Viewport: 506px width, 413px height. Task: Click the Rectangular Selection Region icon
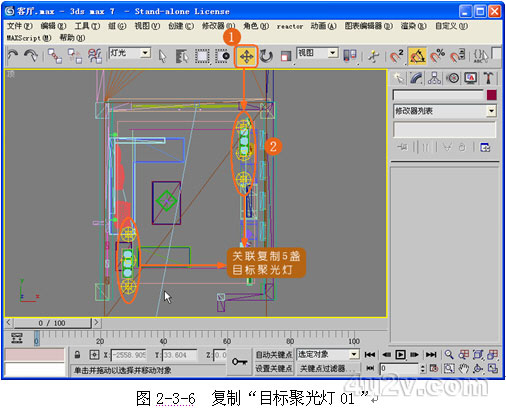point(202,56)
